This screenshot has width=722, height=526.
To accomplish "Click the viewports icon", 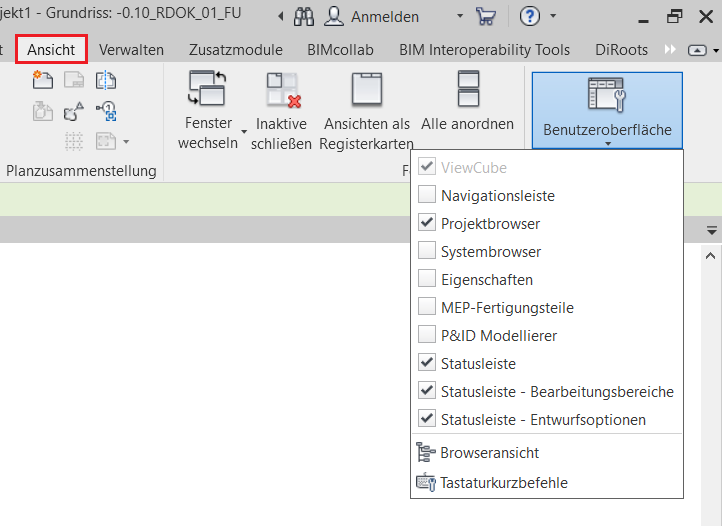I will pos(106,141).
